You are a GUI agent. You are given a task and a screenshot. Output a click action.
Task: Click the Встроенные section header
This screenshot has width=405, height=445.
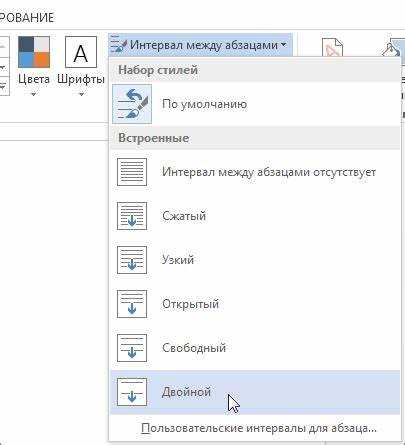click(255, 138)
